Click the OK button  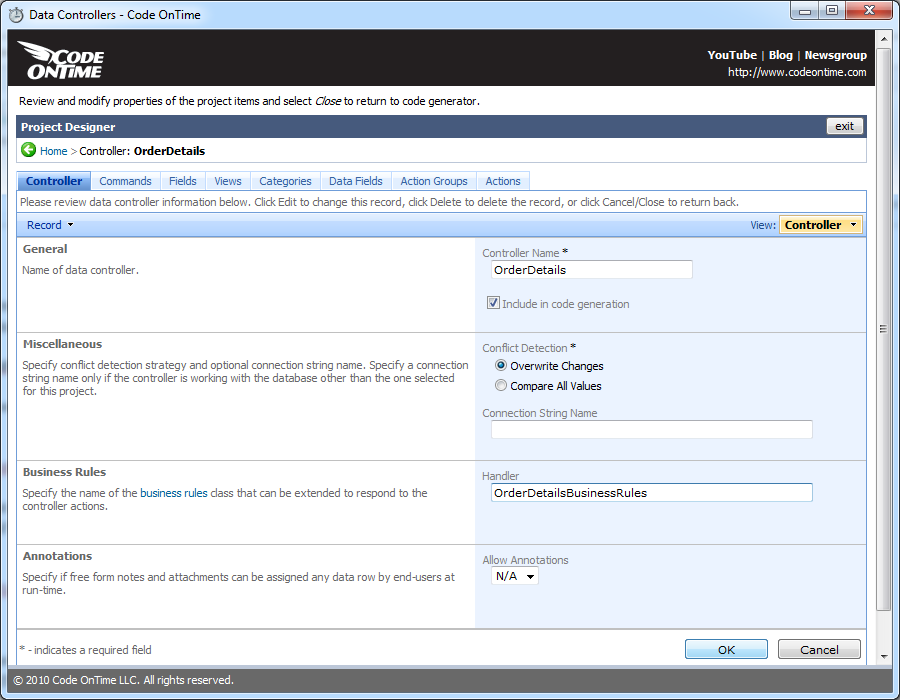coord(726,650)
